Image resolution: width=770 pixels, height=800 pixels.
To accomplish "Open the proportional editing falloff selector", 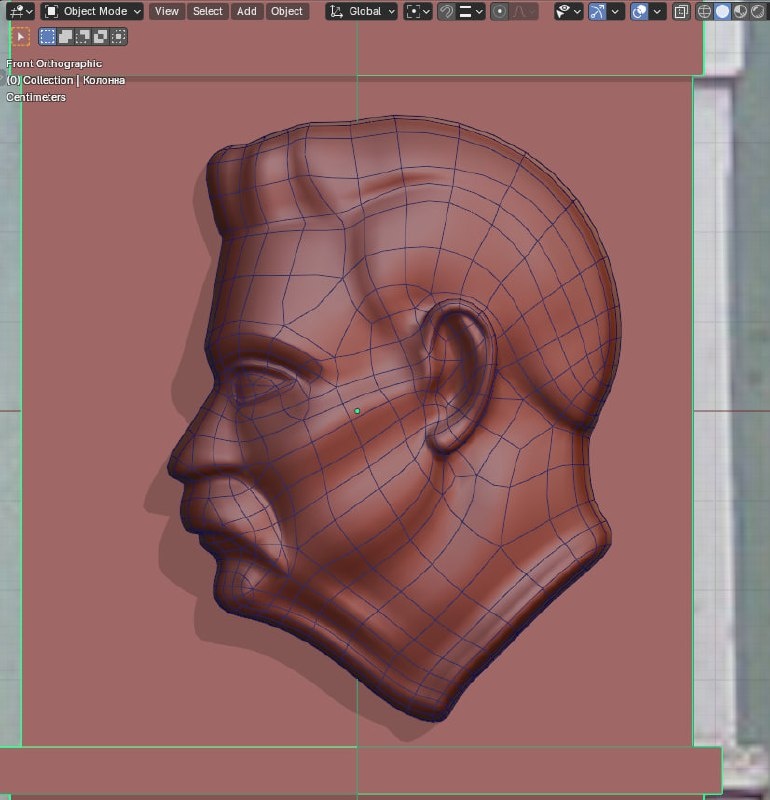I will [524, 11].
